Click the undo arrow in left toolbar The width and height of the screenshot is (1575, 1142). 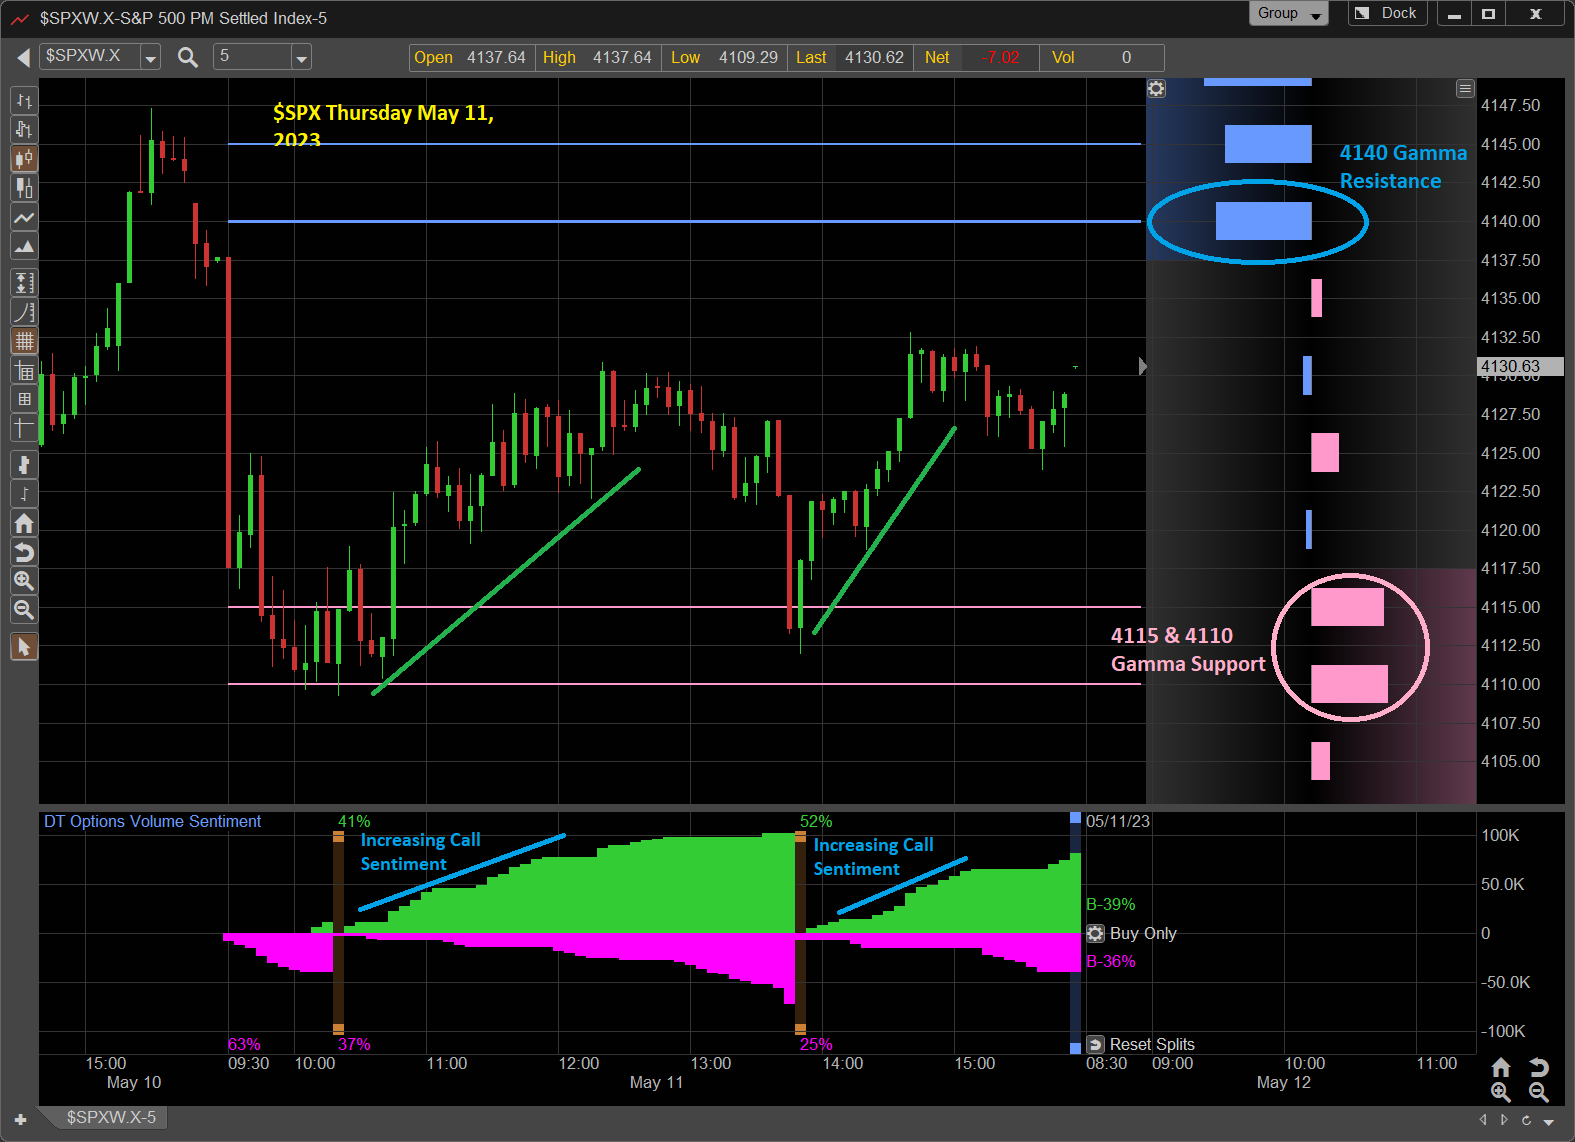(24, 552)
